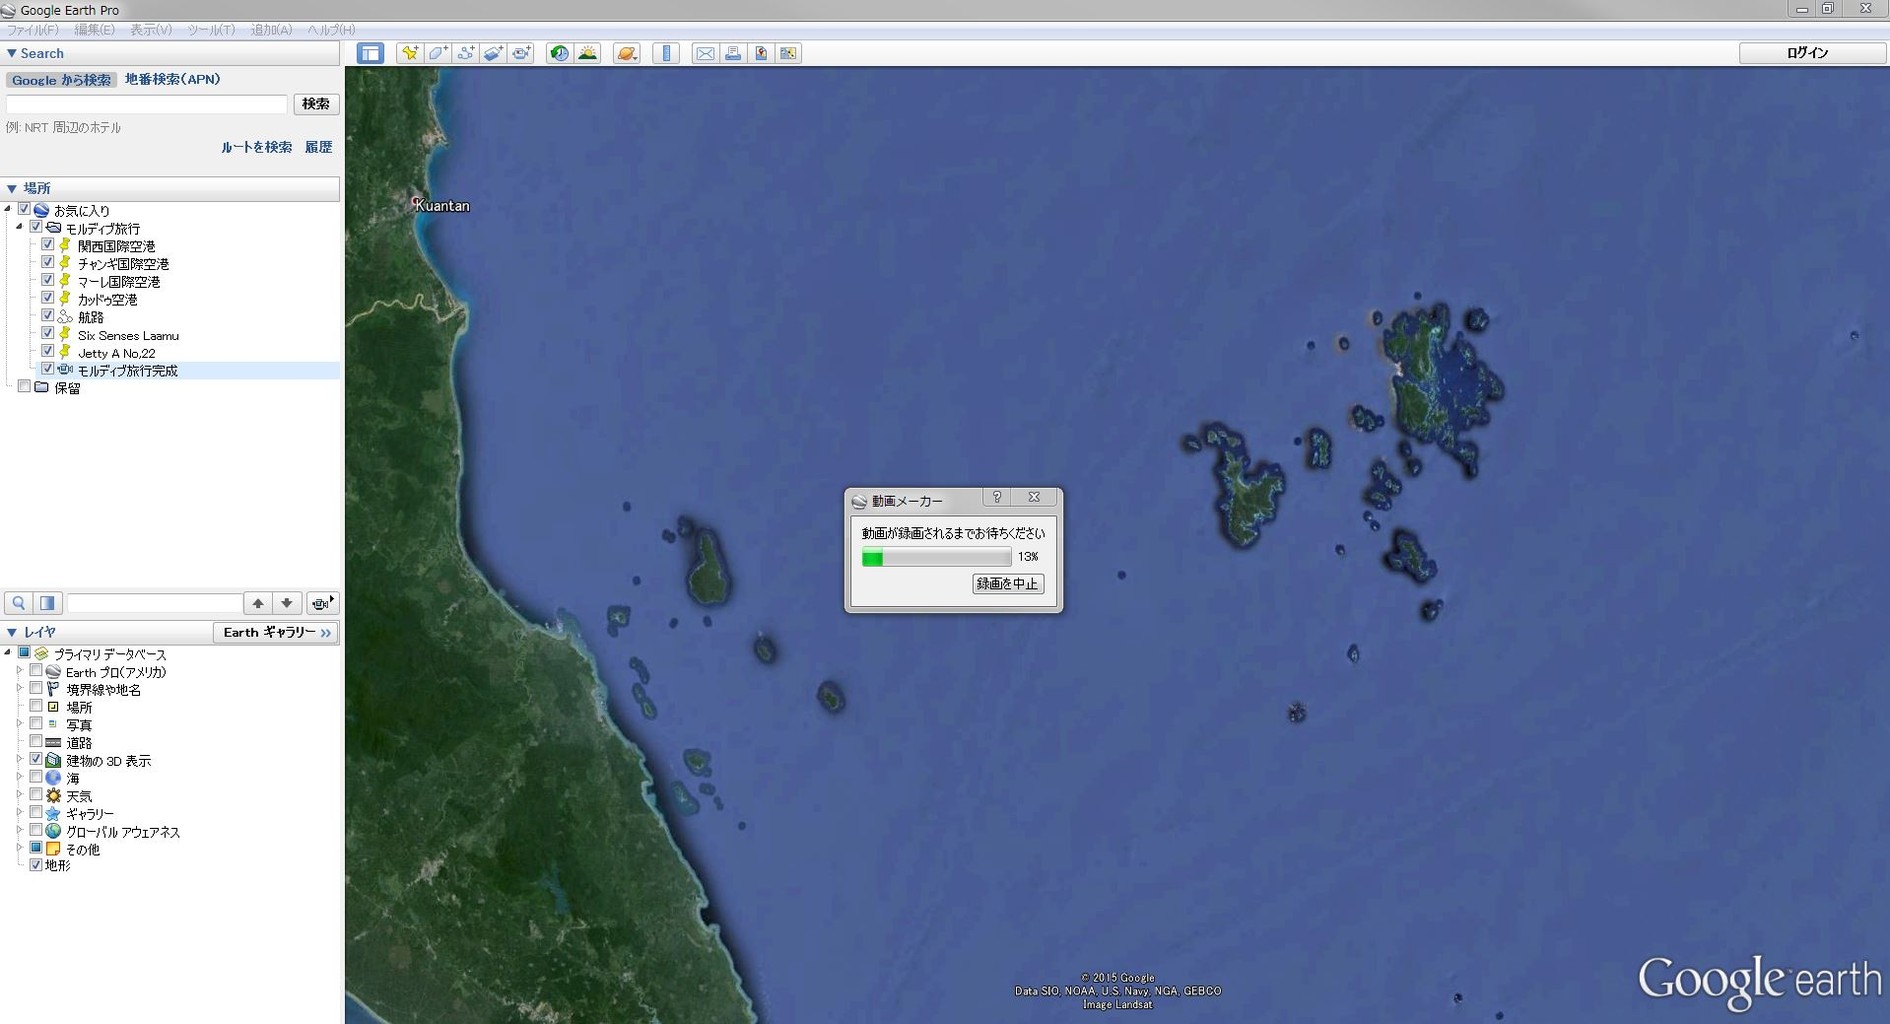1890x1024 pixels.
Task: Toggle the チャンギ国際空港 checkbox
Action: point(47,263)
